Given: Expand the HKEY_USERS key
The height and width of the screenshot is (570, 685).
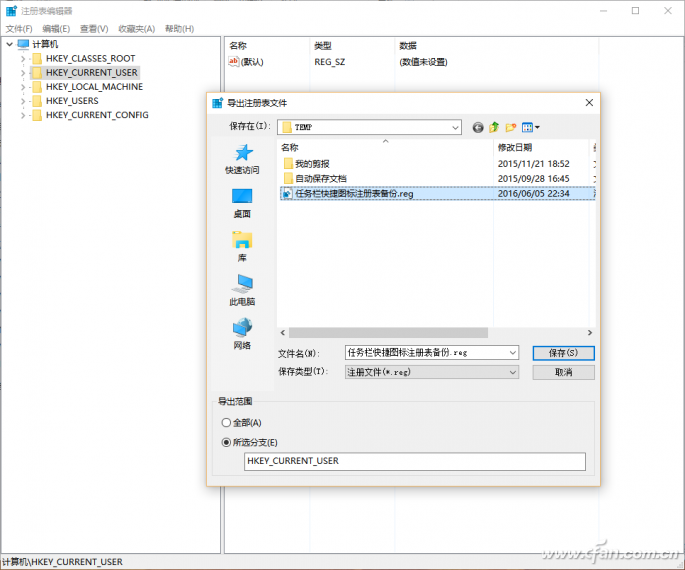Looking at the screenshot, I should pos(23,101).
